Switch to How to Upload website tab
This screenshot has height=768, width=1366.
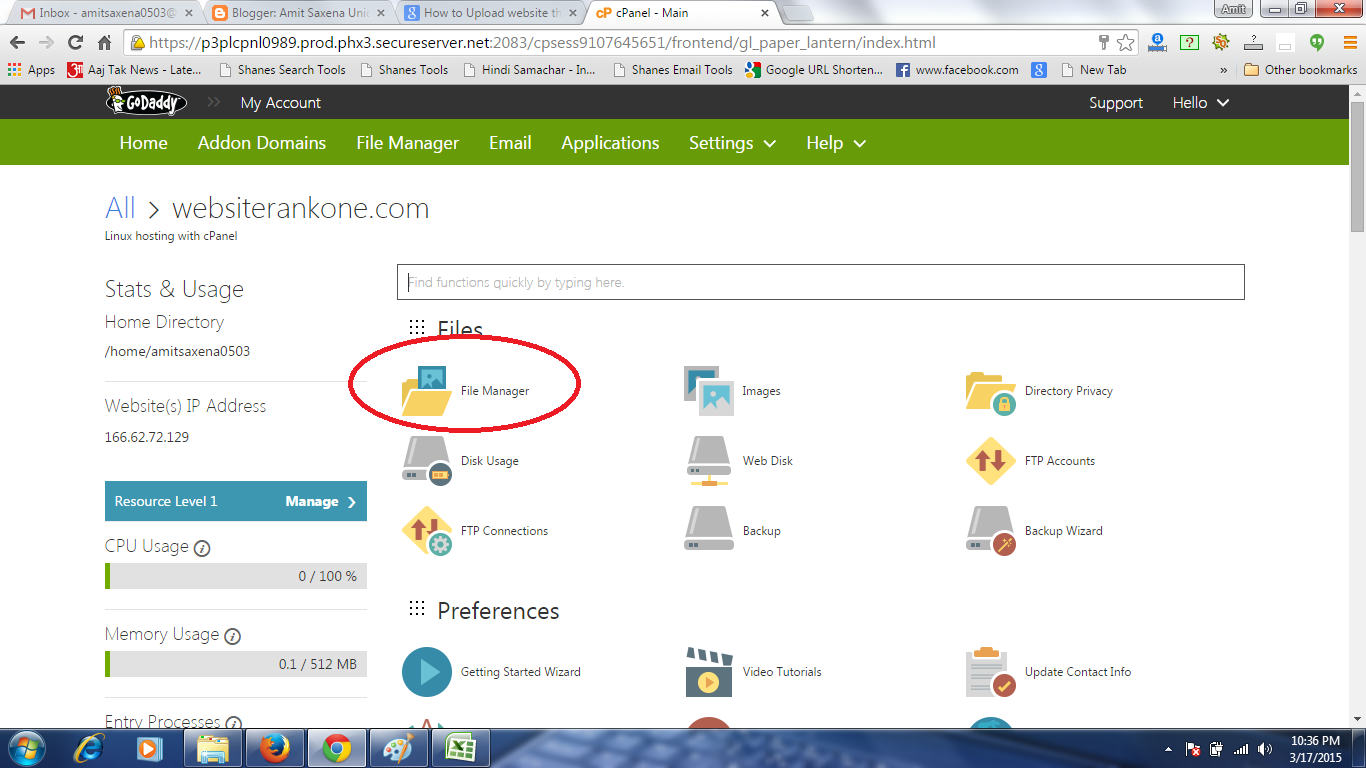pos(489,13)
